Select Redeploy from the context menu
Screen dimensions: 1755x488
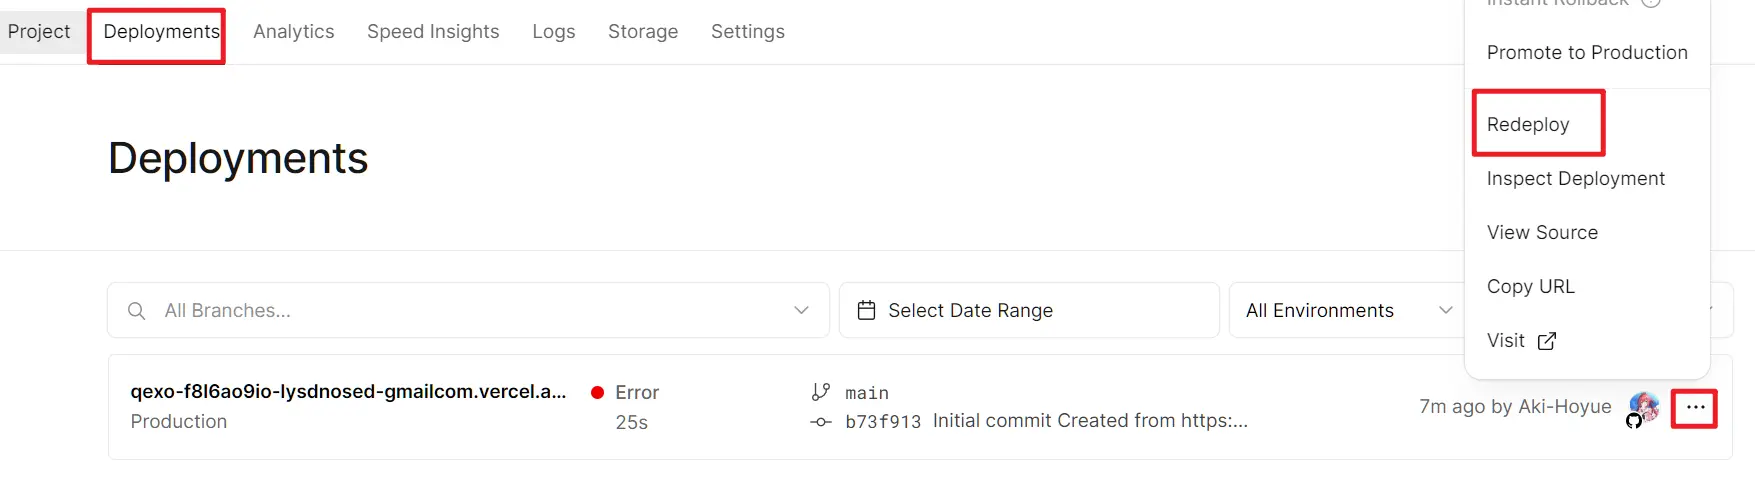[x=1528, y=124]
